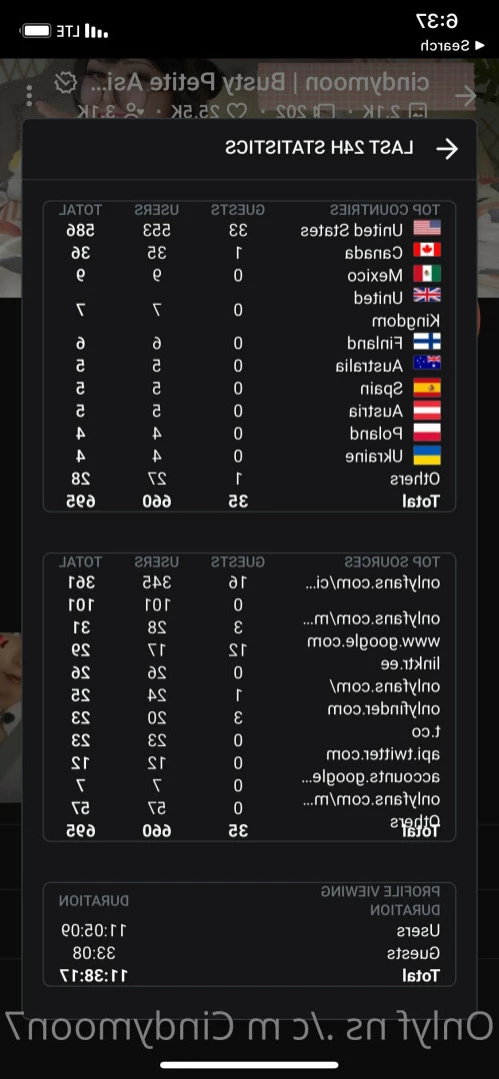Screen dimensions: 499x1079
Task: Tap the verified badge beside cindymoon
Action: [x=65, y=83]
